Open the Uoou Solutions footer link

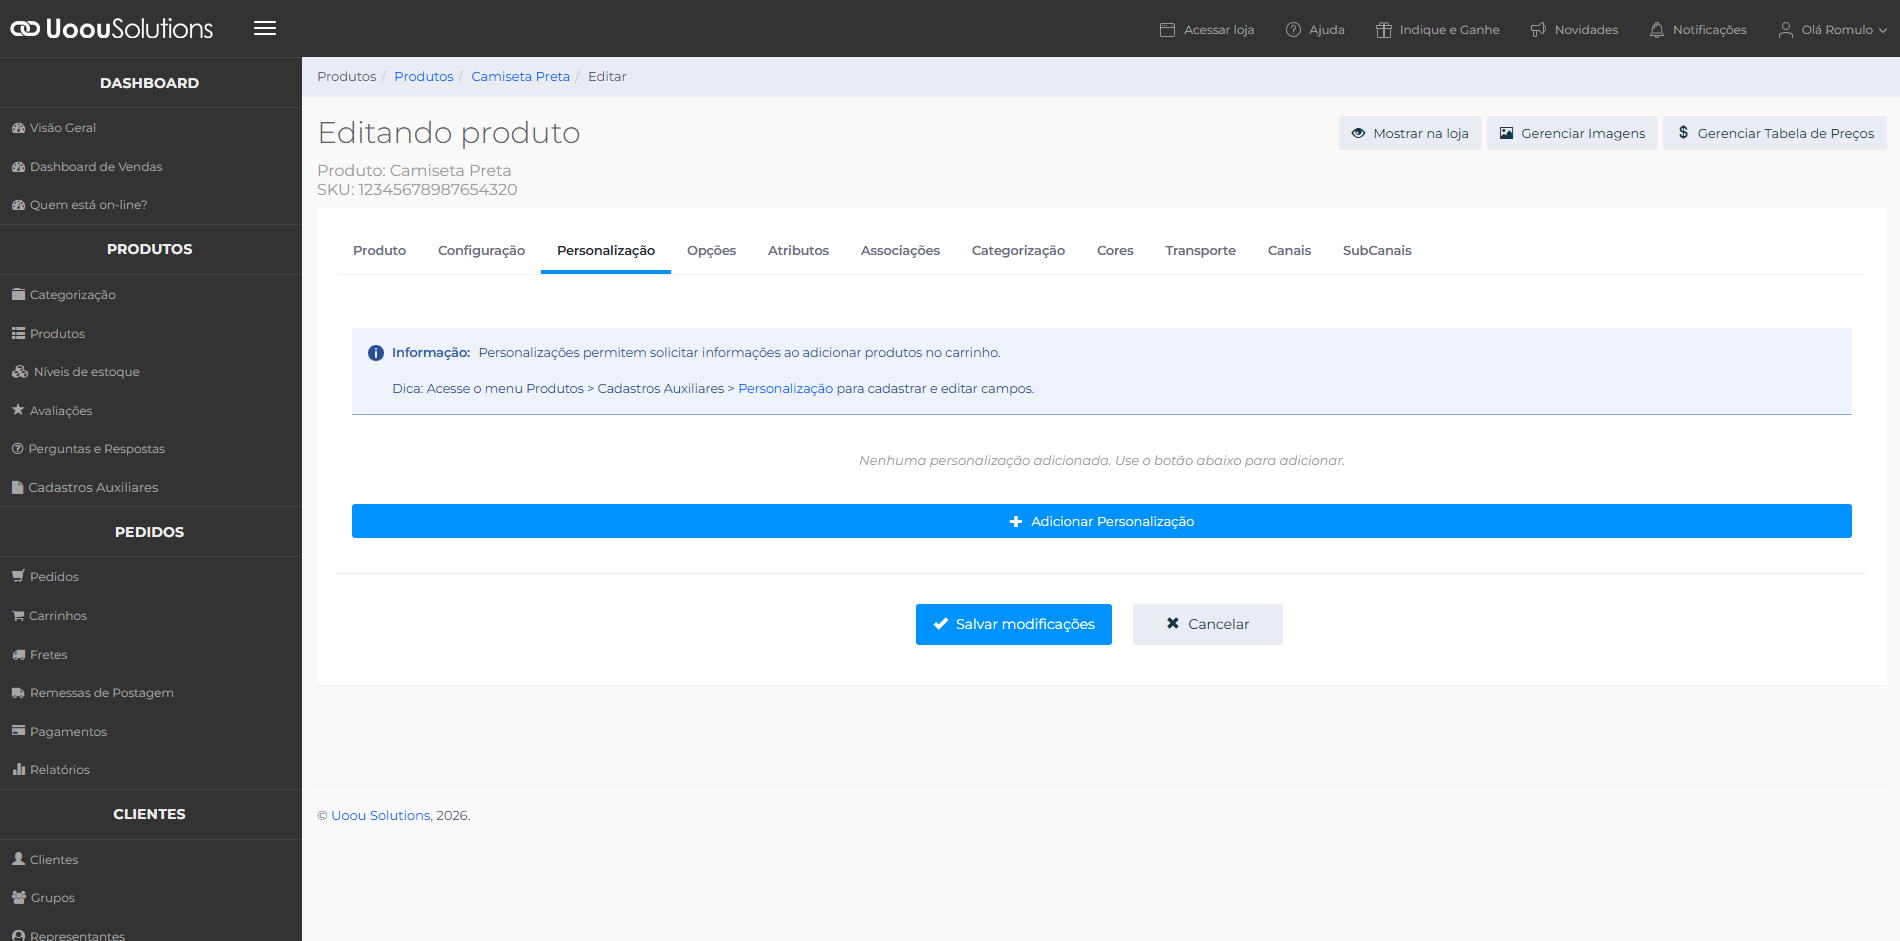[x=380, y=816]
